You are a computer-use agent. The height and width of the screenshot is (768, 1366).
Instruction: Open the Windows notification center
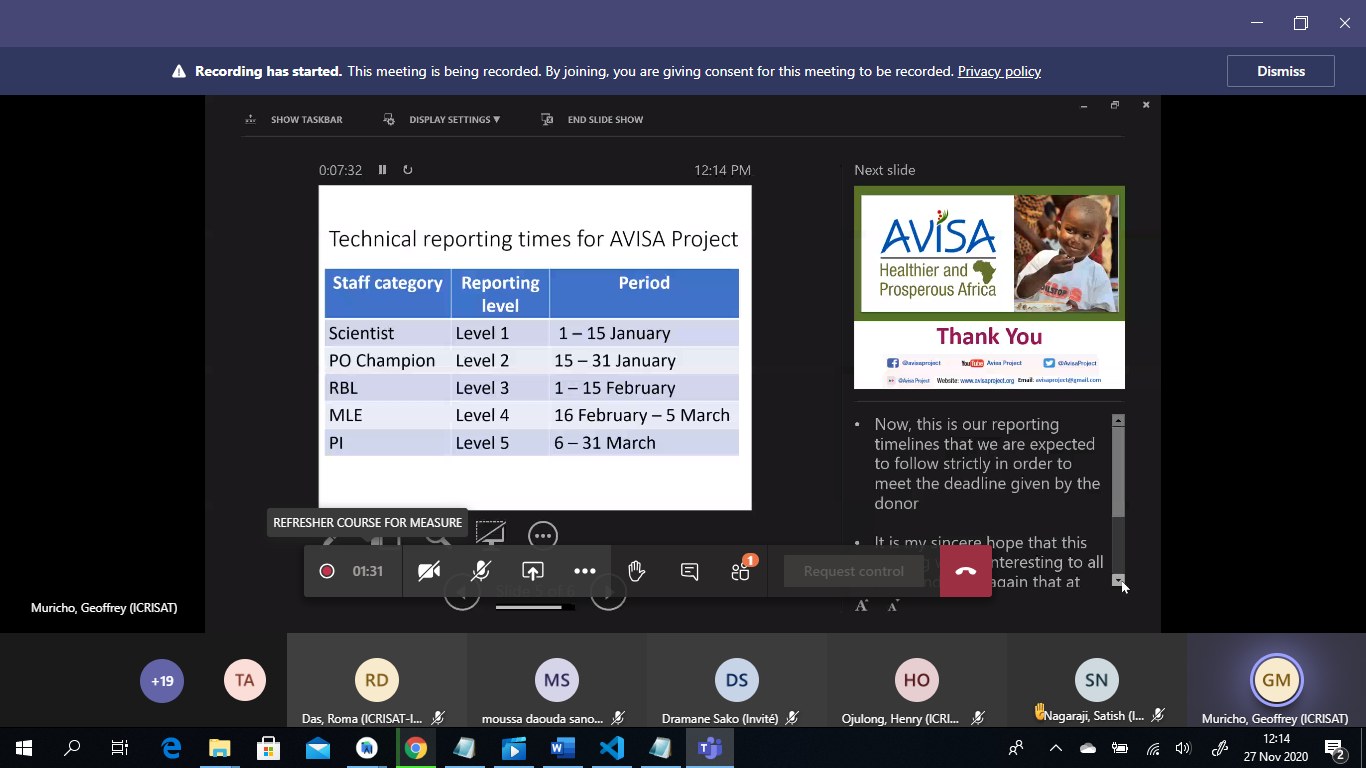[x=1335, y=747]
